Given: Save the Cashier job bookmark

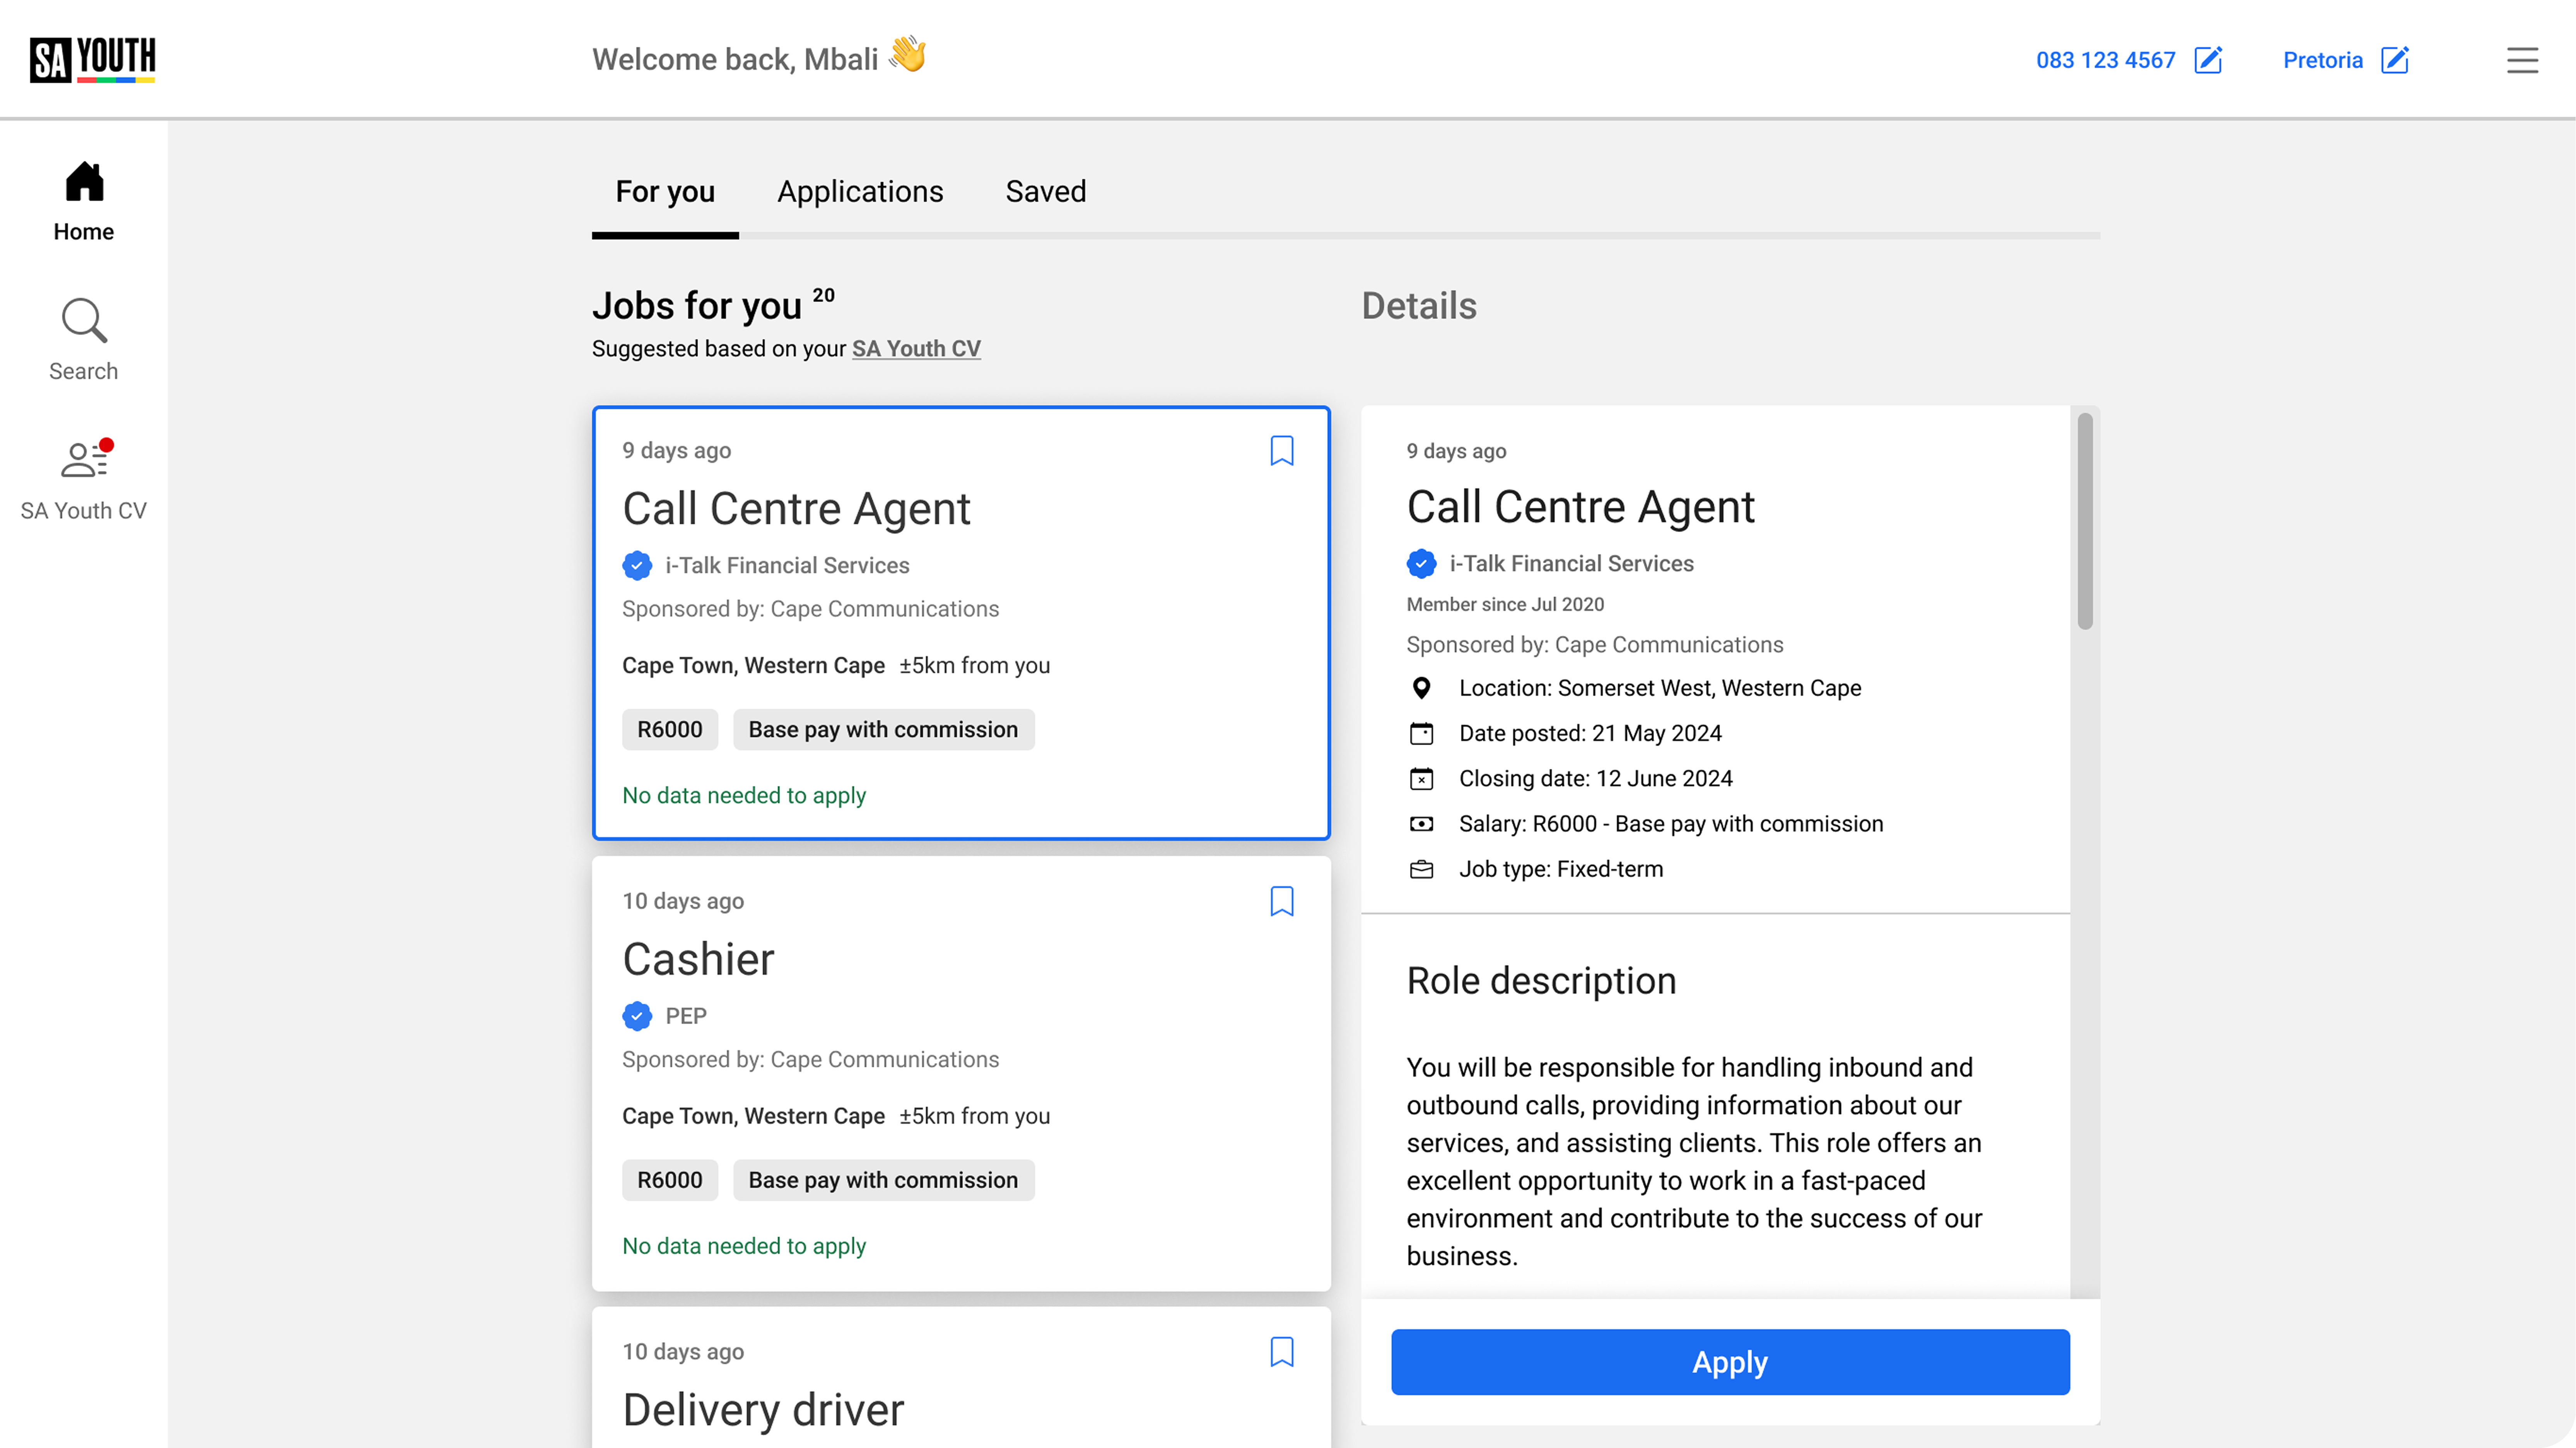Looking at the screenshot, I should pyautogui.click(x=1282, y=901).
